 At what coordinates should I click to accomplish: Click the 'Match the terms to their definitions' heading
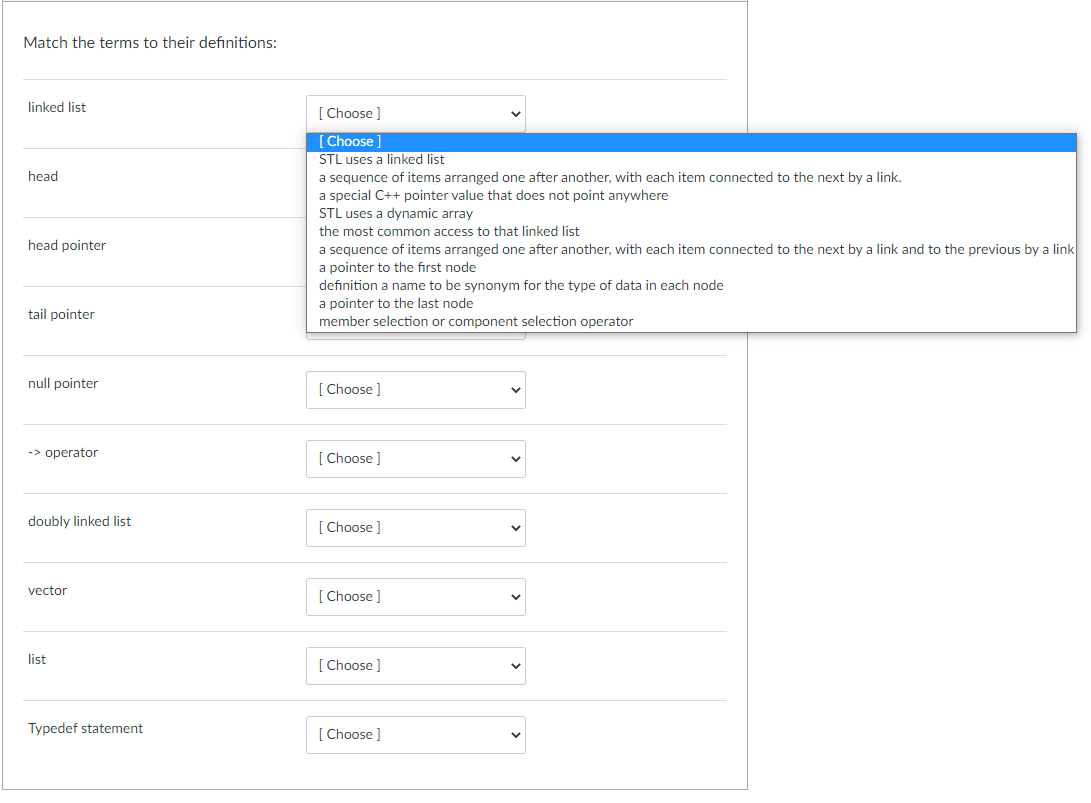coord(150,42)
